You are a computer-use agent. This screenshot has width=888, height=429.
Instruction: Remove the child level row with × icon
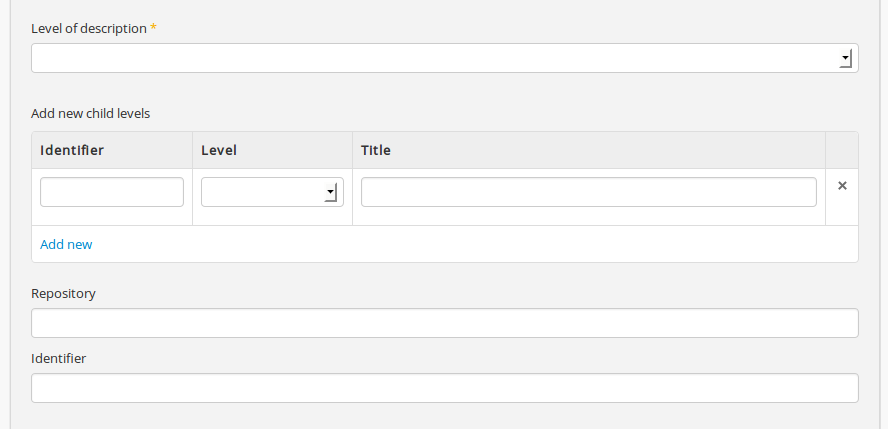(x=842, y=186)
